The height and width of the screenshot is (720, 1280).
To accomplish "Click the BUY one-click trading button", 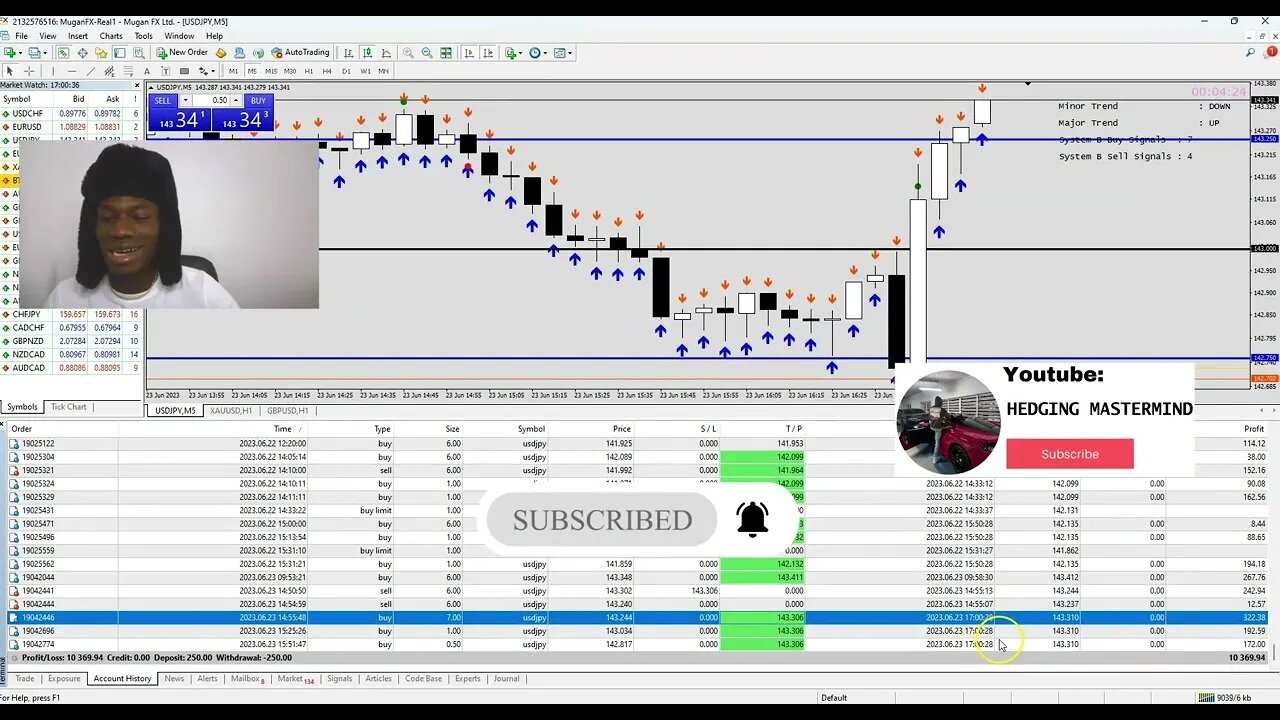I will pos(258,101).
